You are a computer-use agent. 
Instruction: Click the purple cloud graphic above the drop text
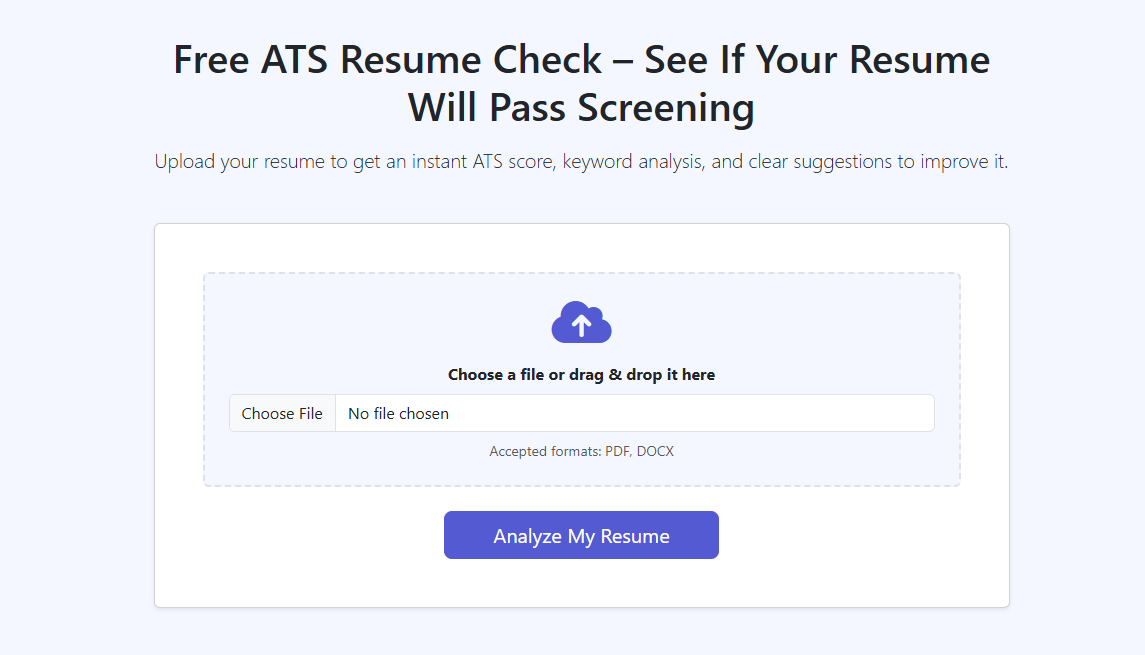pos(581,322)
